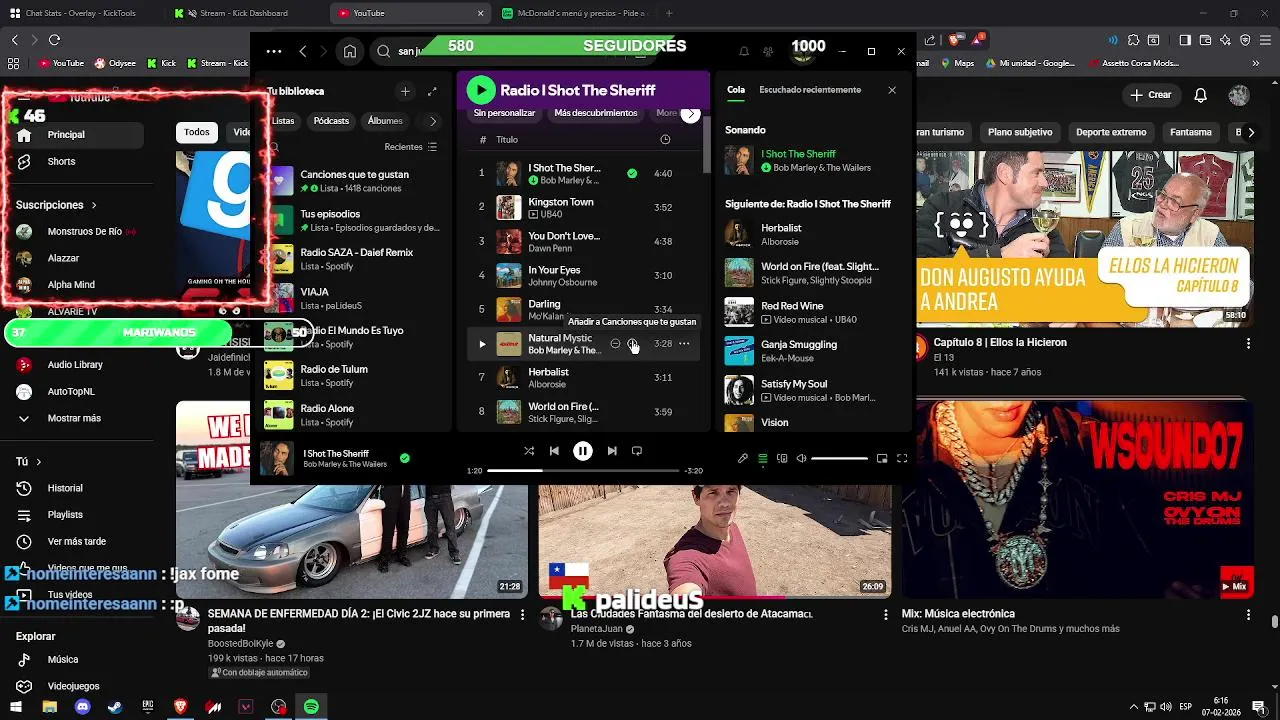This screenshot has width=1280, height=720.
Task: Pause I Shot The Sheriff playback
Action: pyautogui.click(x=583, y=451)
